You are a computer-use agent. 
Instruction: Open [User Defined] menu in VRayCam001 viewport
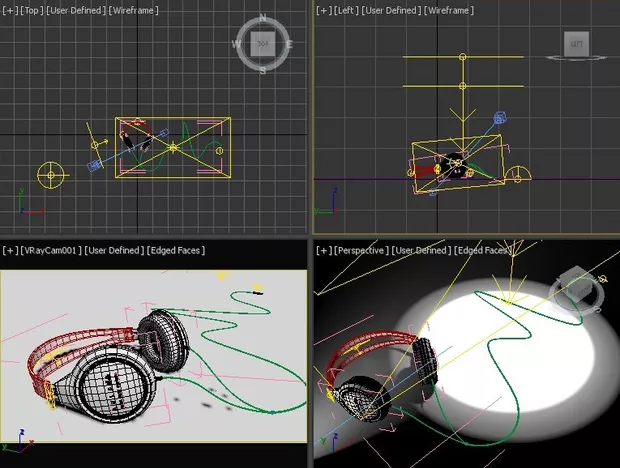[114, 250]
